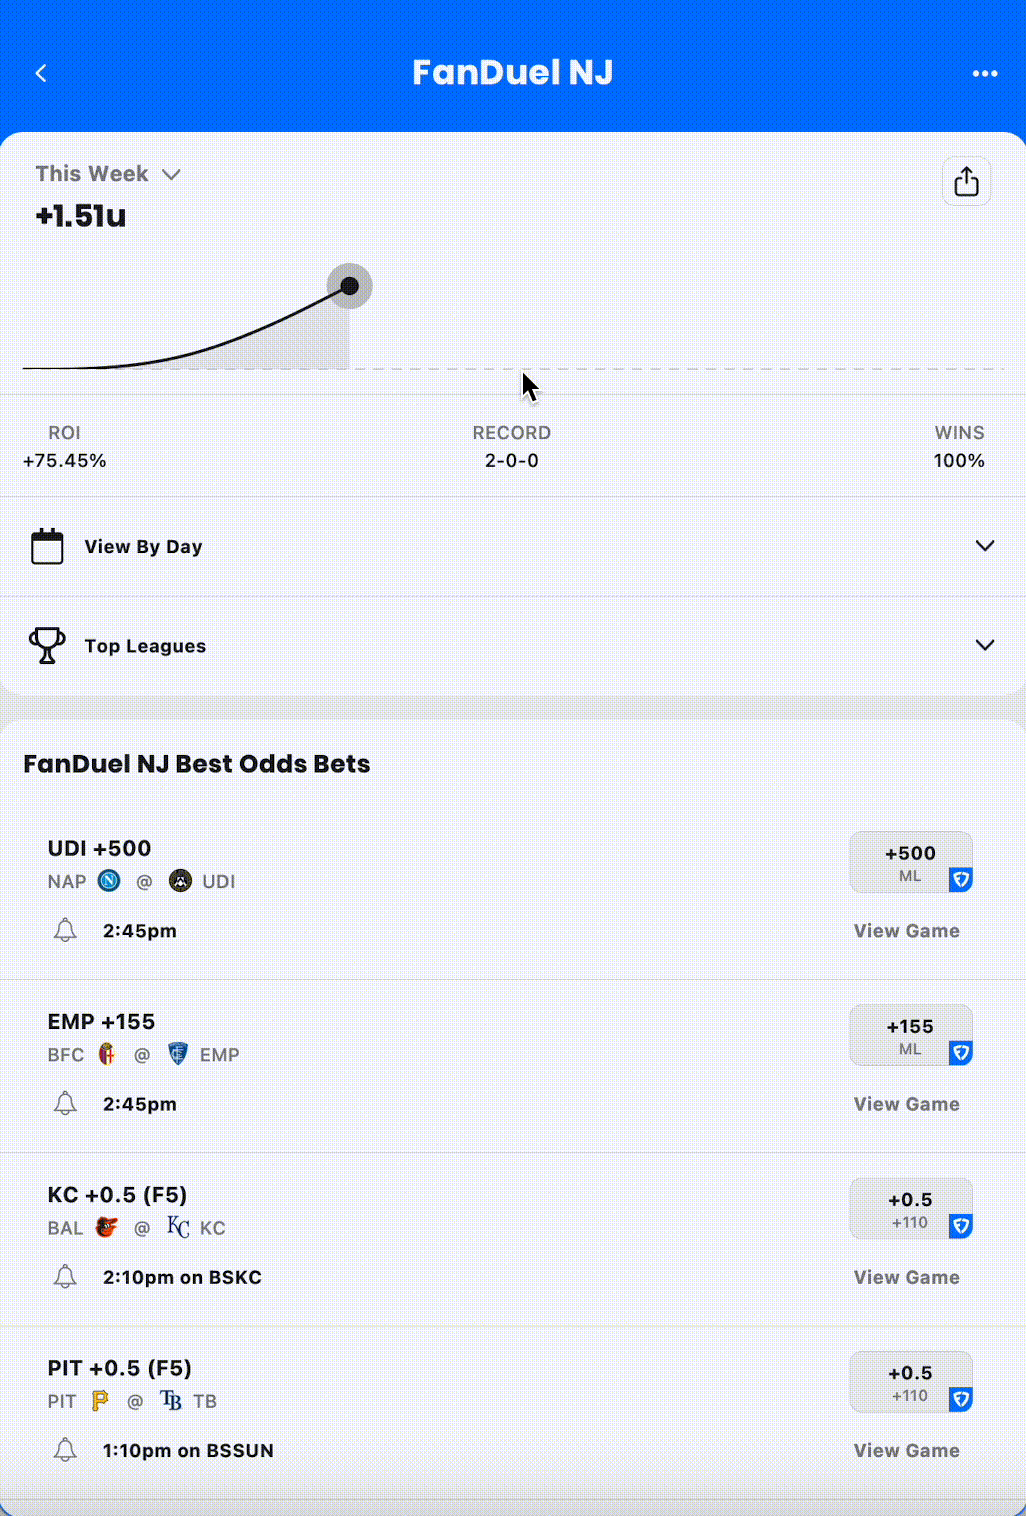Click the KC +0.5 +110 odds button
1026x1516 pixels.
point(910,1208)
